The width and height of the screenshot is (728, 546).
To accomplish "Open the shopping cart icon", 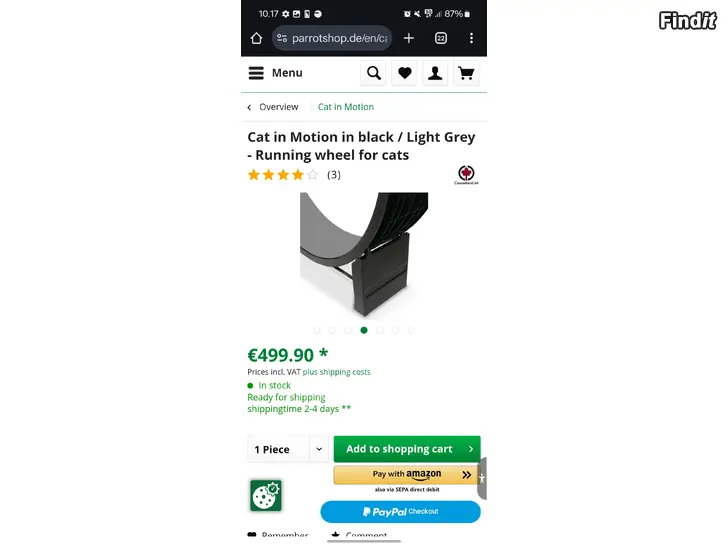I will (x=466, y=73).
